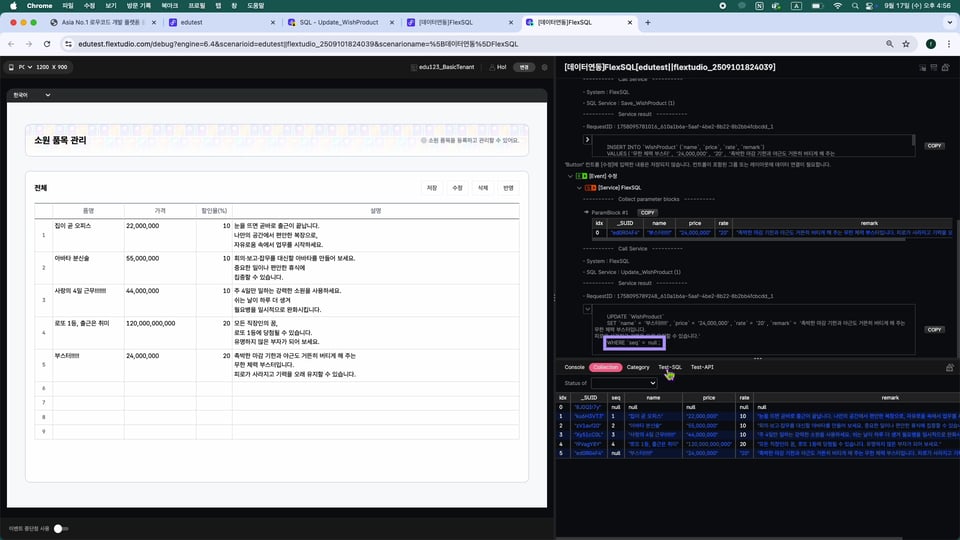Switch to the Category tab

[638, 367]
